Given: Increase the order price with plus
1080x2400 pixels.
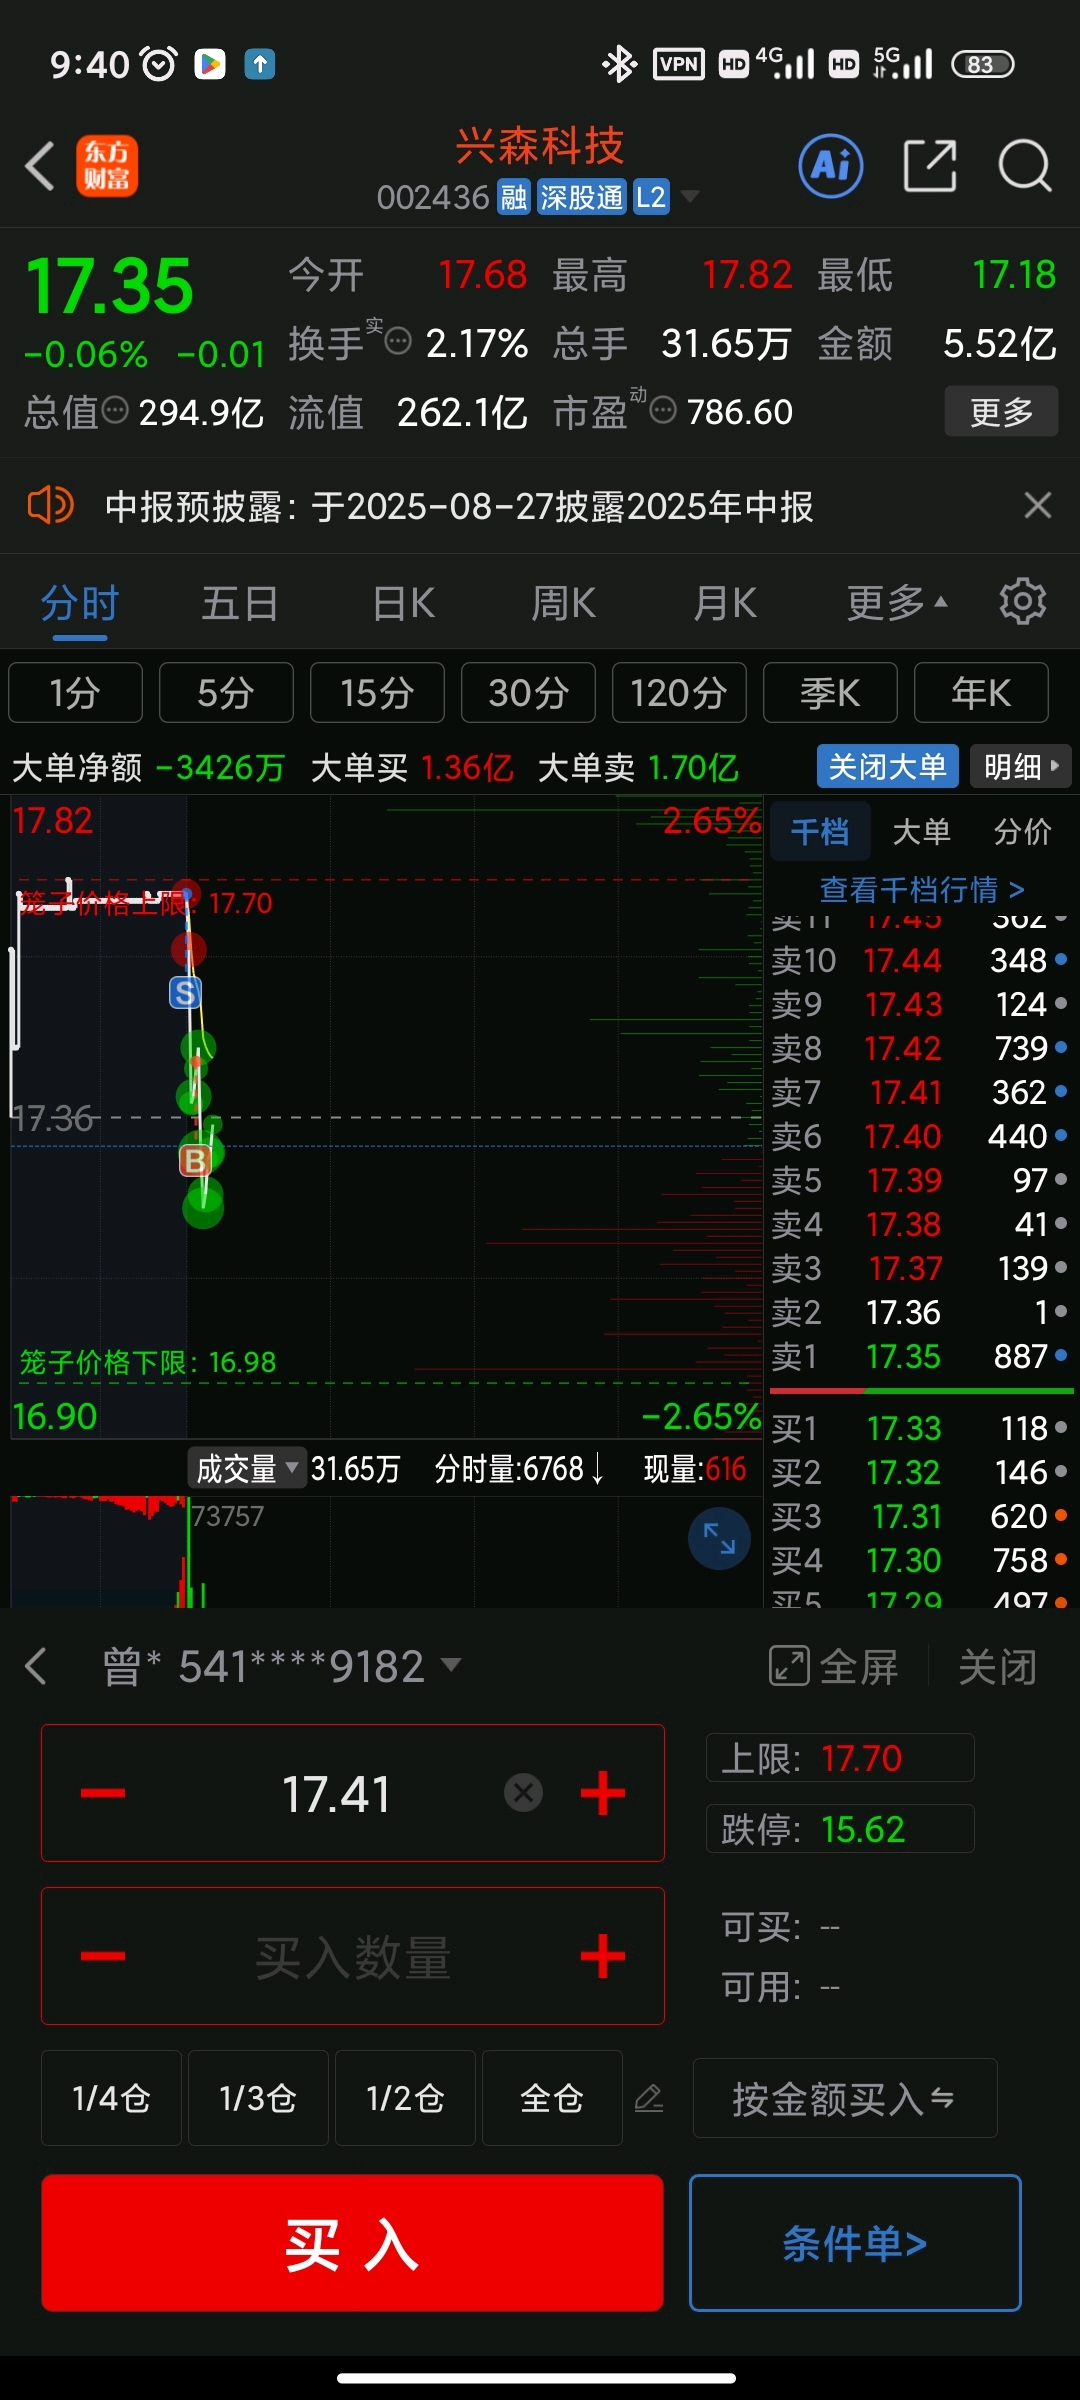Looking at the screenshot, I should coord(603,1793).
